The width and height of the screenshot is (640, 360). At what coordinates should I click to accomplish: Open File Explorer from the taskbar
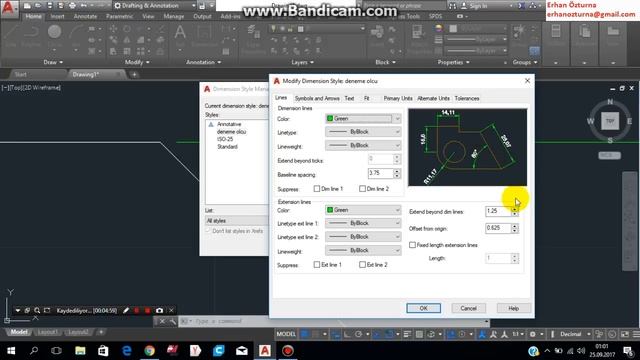coord(80,351)
